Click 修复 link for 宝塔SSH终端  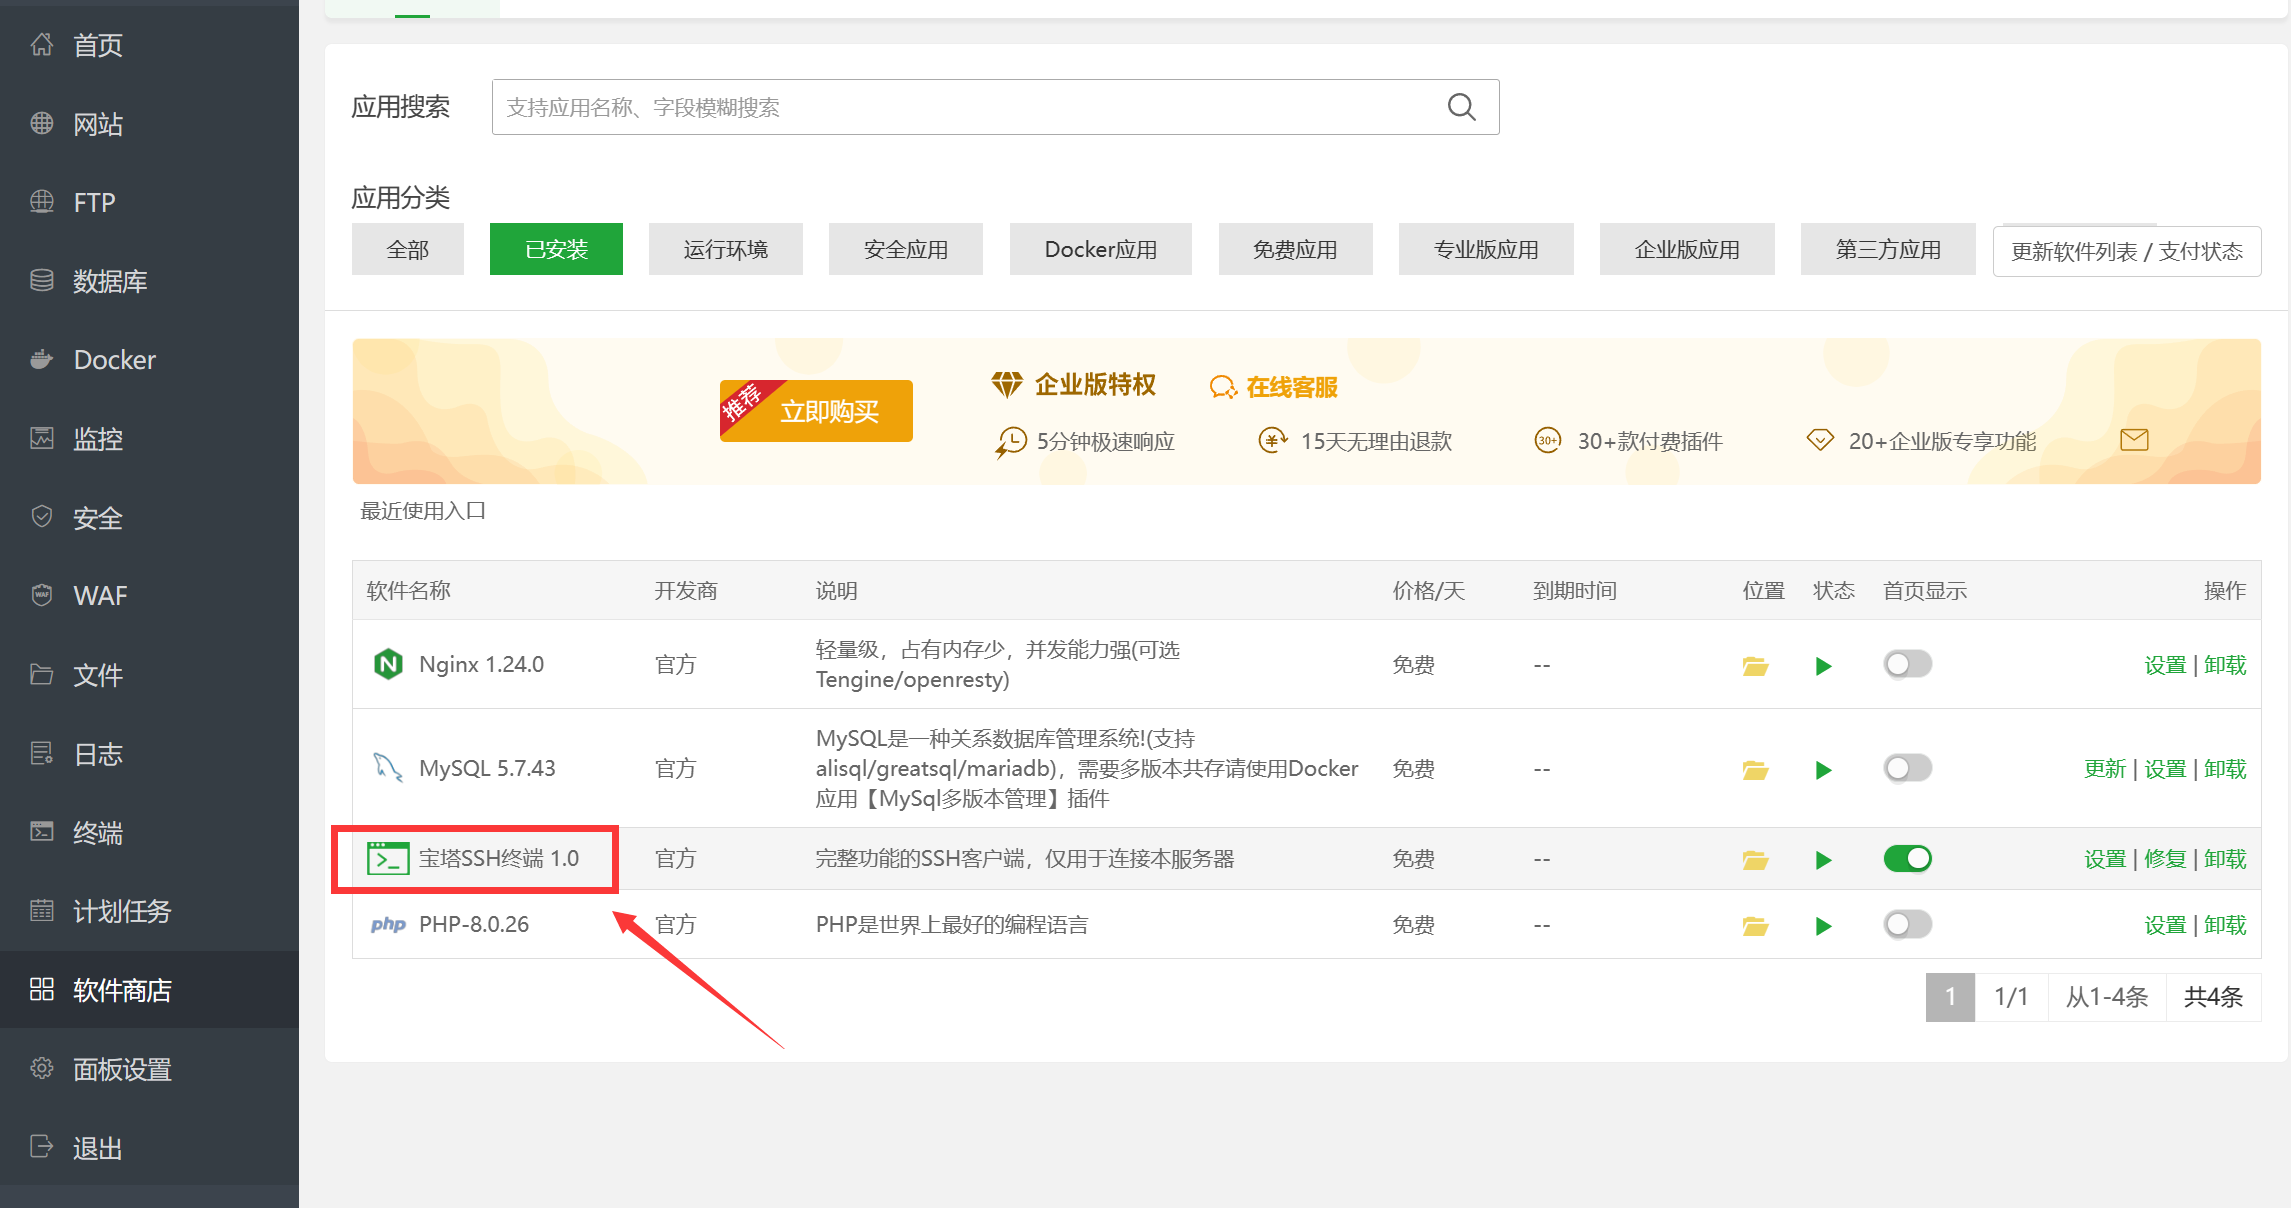point(2165,859)
